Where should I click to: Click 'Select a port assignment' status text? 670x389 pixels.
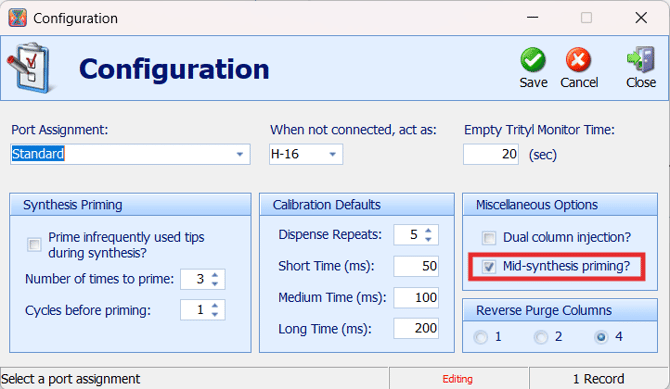point(71,379)
